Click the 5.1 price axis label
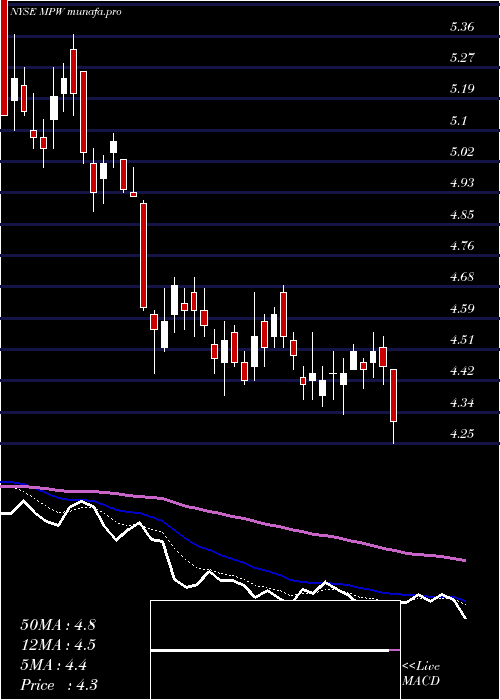 coord(458,121)
